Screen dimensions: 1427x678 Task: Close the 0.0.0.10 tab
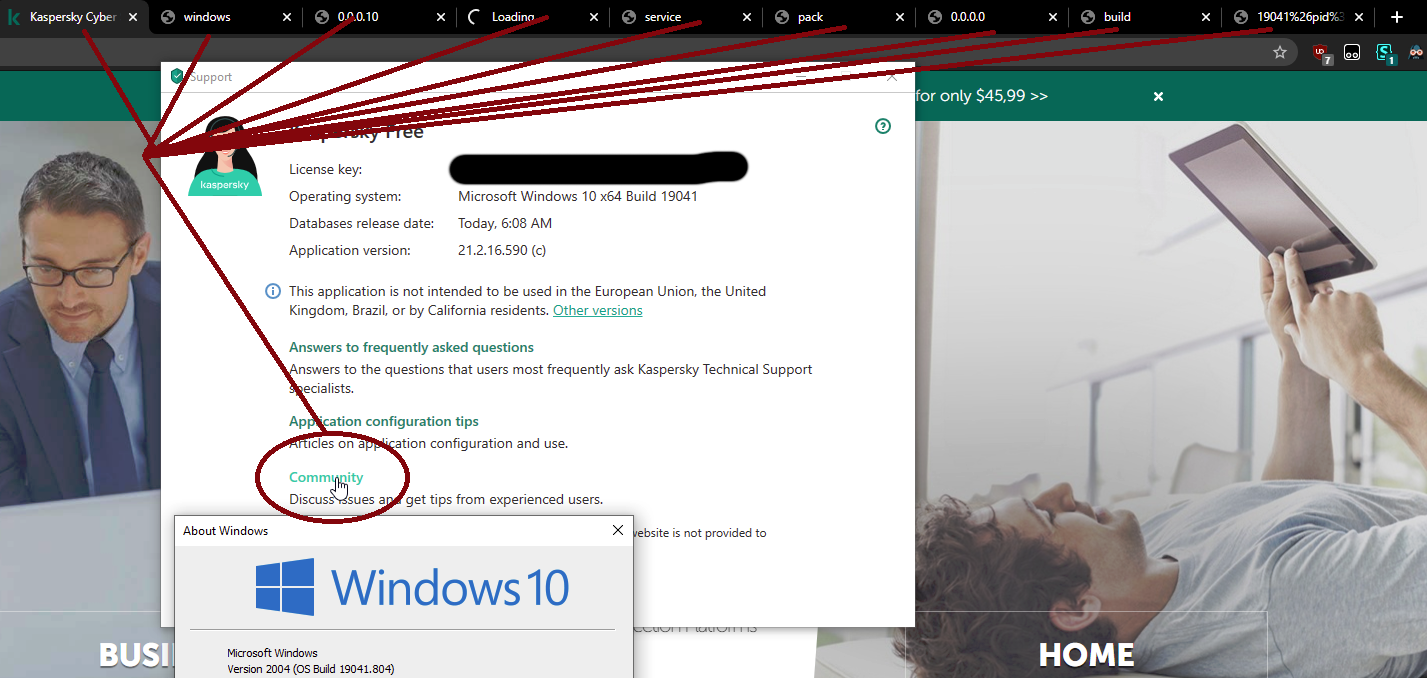(x=440, y=17)
